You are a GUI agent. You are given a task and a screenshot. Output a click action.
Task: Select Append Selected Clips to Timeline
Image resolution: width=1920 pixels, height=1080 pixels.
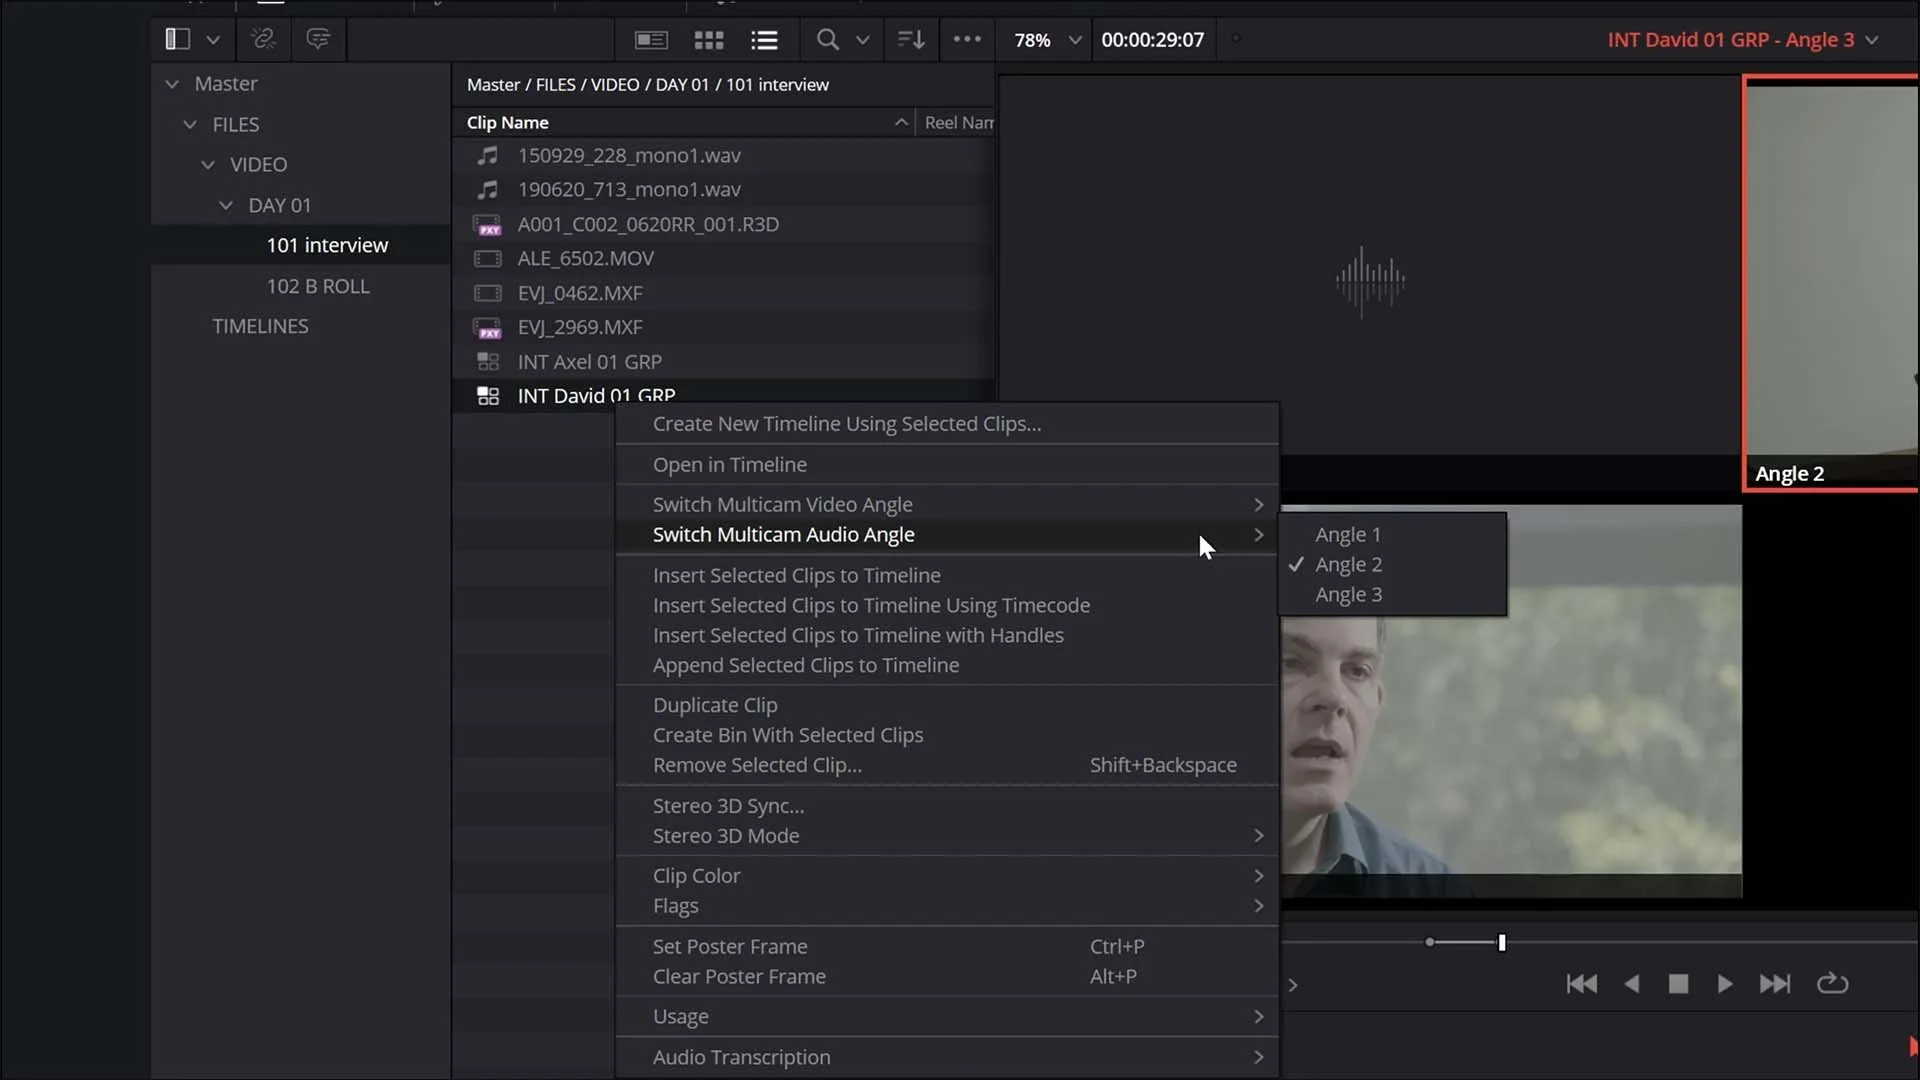(x=806, y=665)
